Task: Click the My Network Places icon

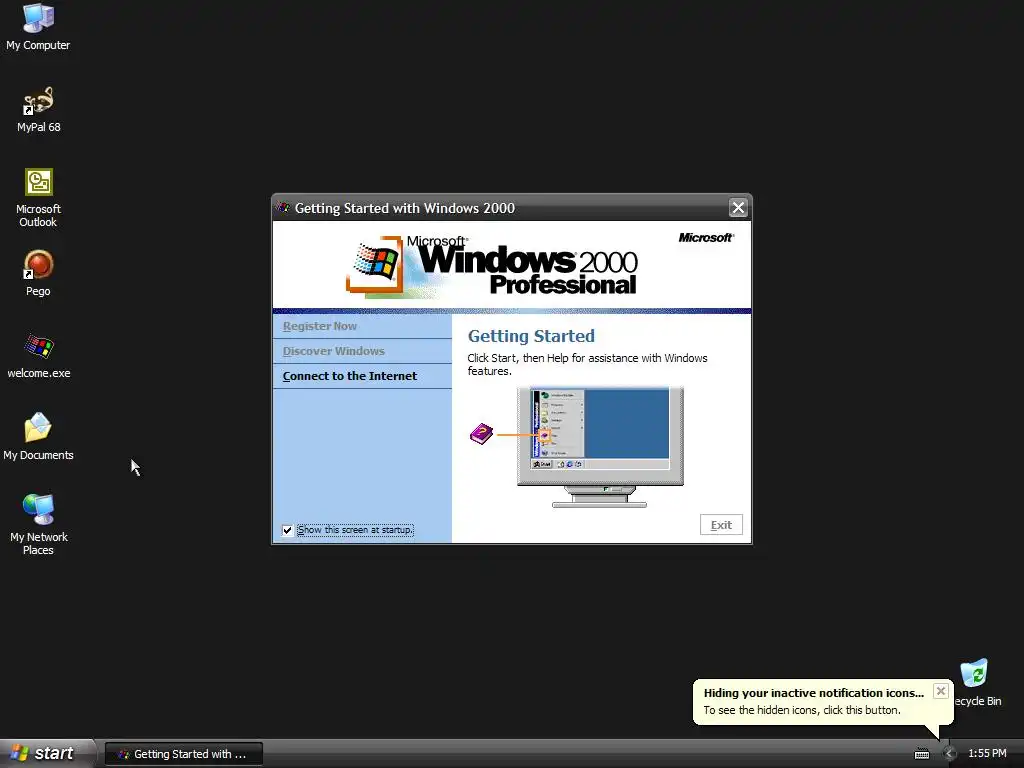Action: pos(39,525)
